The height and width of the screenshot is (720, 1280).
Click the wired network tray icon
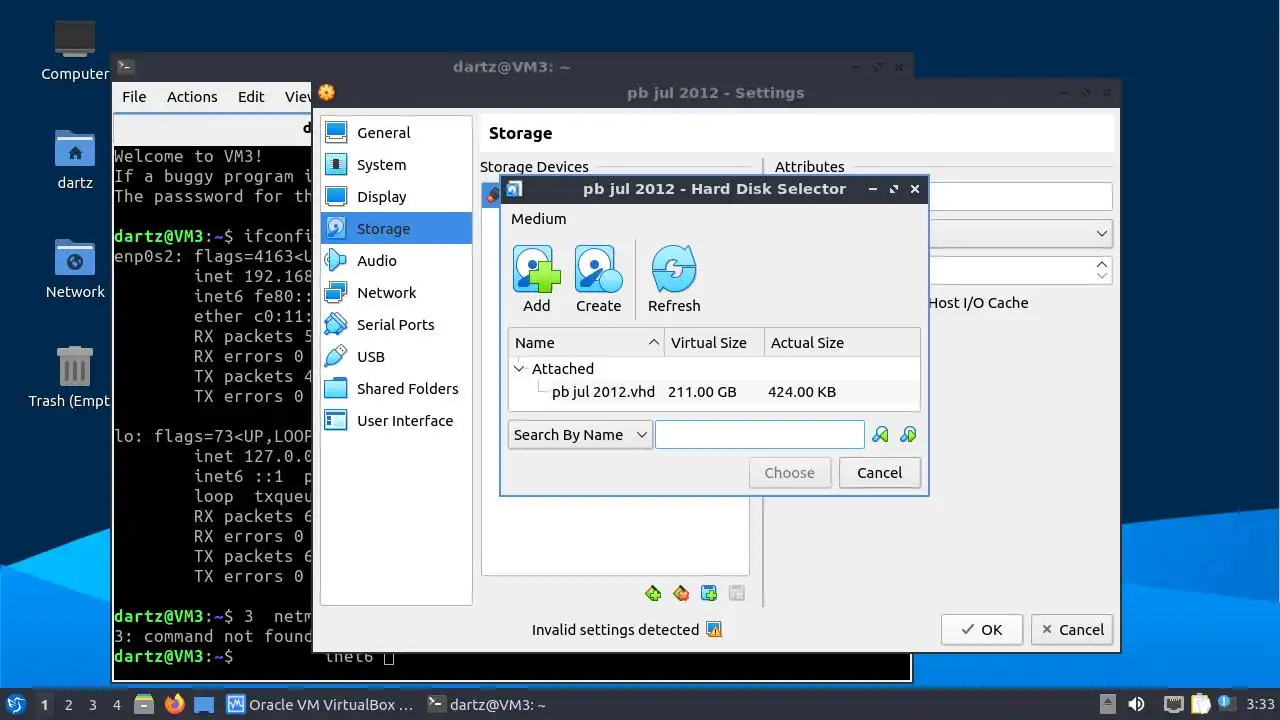click(1174, 704)
